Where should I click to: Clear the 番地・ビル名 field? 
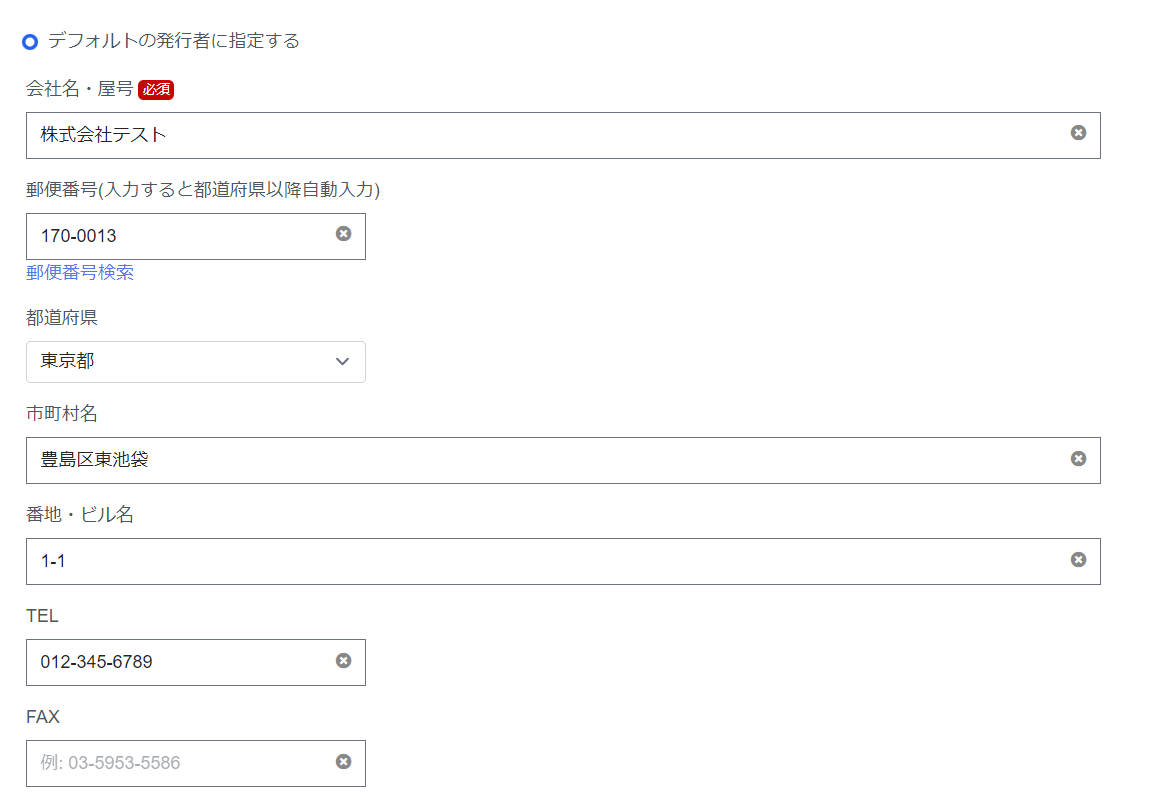pos(1078,559)
